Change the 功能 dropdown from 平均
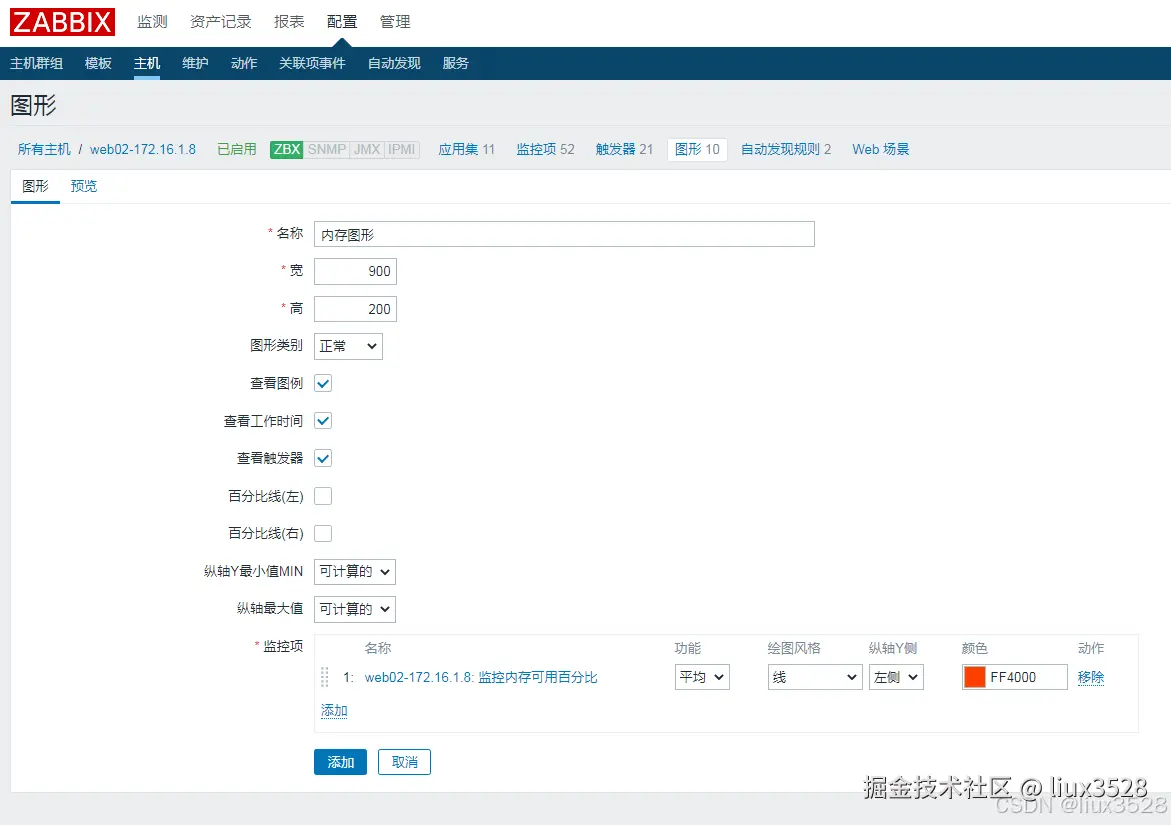 [701, 677]
